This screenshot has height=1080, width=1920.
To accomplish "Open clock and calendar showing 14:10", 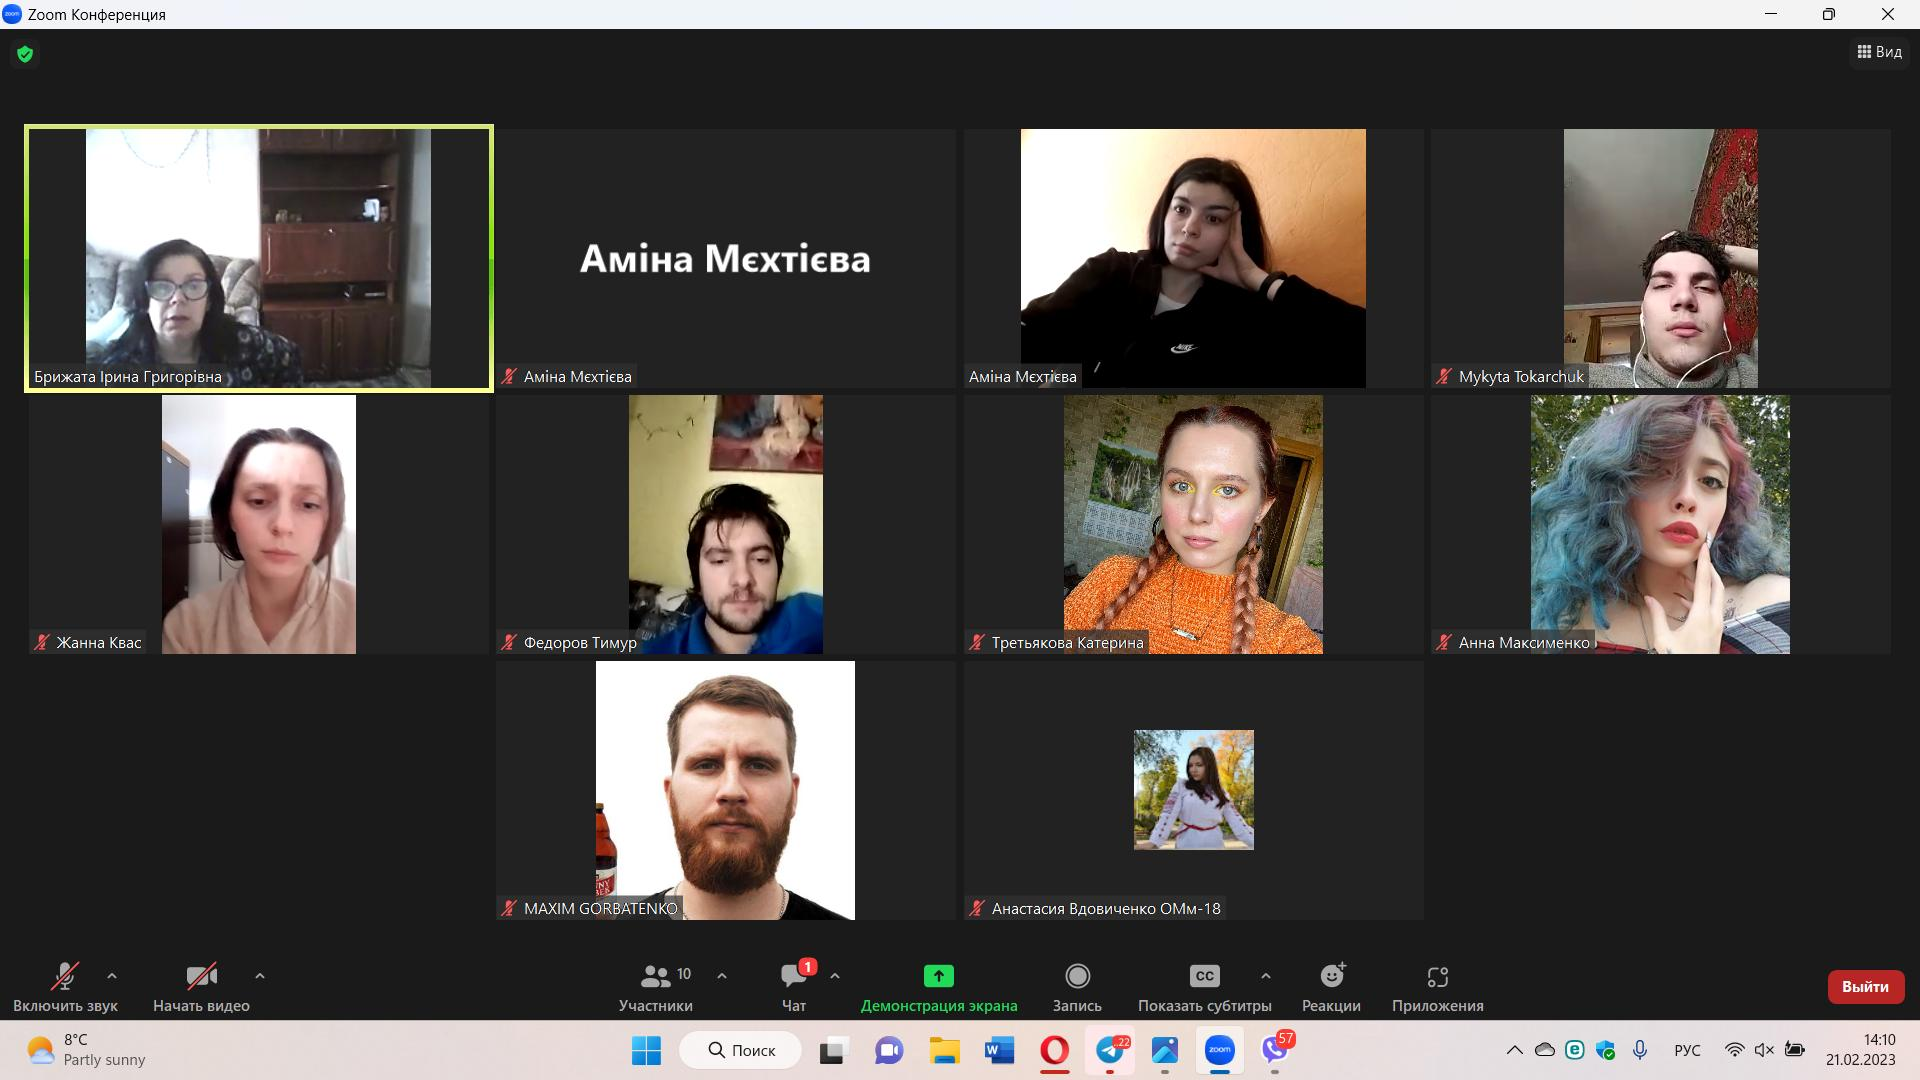I will [x=1860, y=1050].
